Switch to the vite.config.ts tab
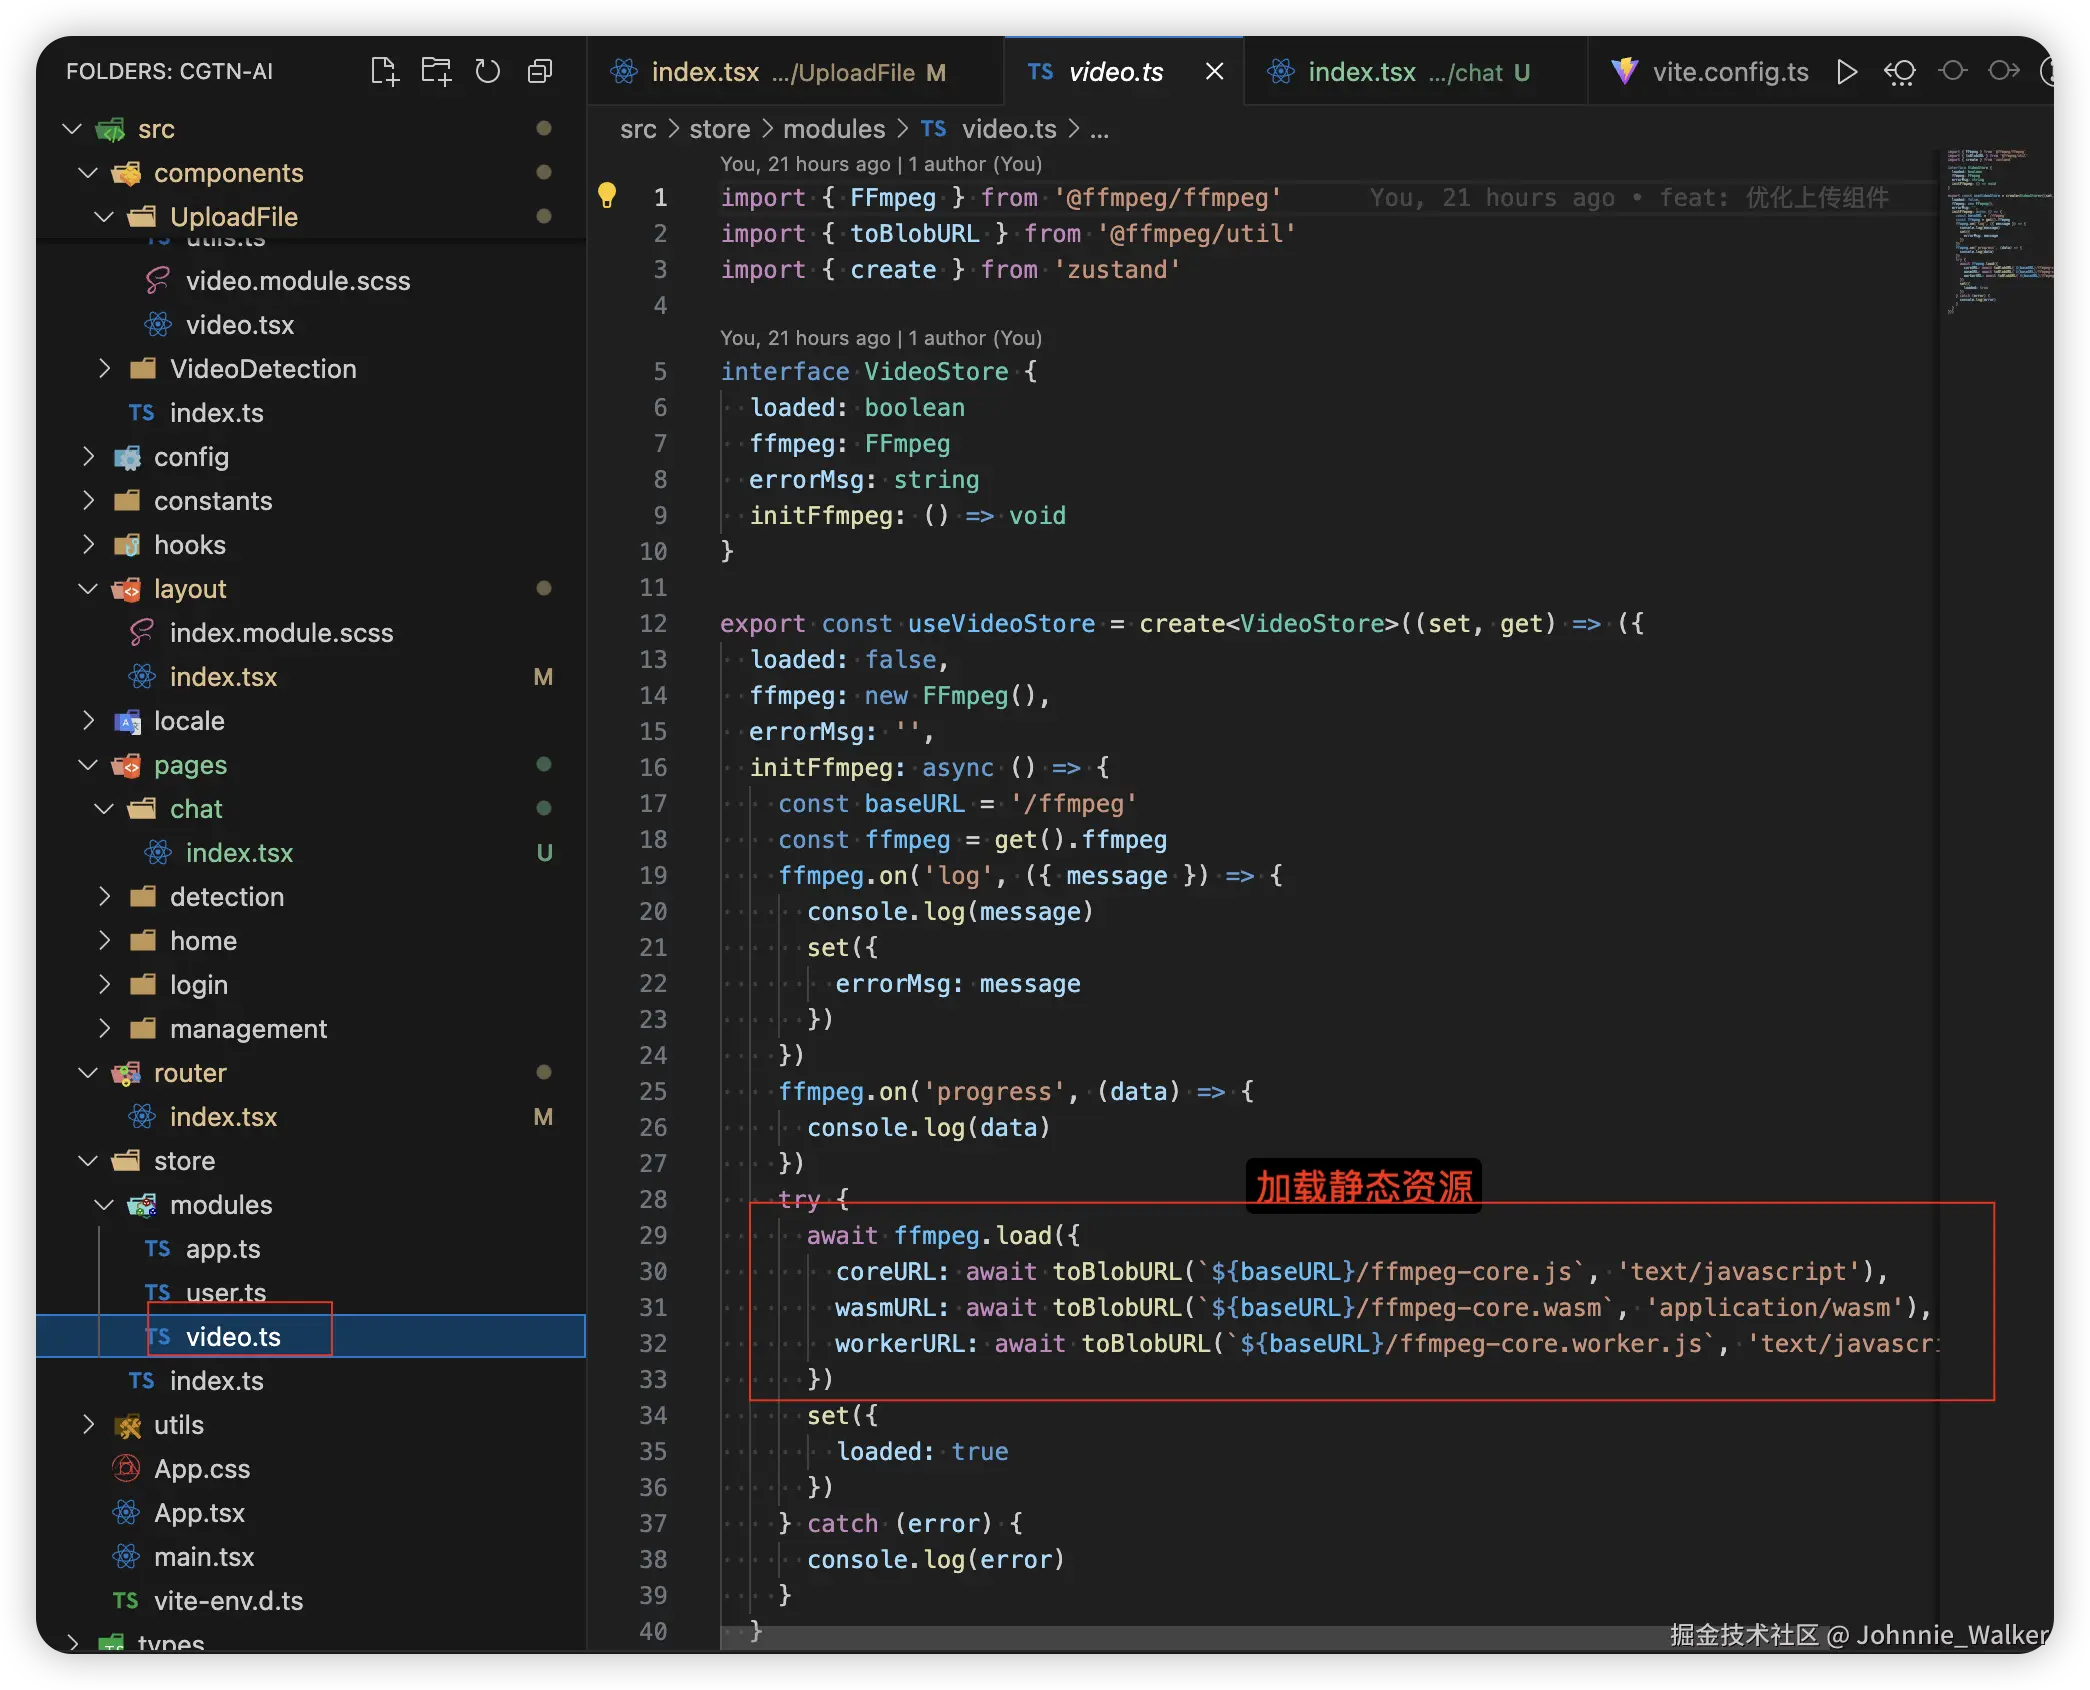 tap(1729, 72)
